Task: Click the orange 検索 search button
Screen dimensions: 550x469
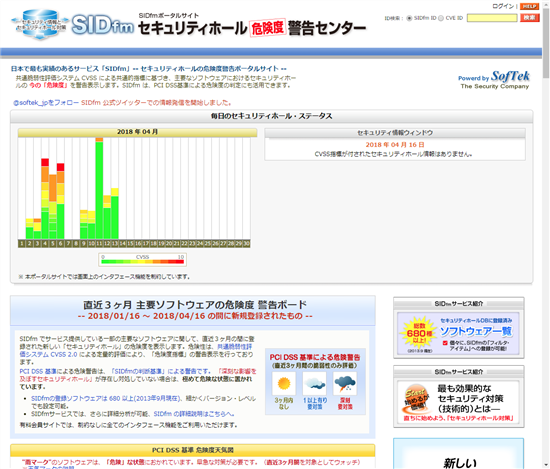Action: [530, 18]
